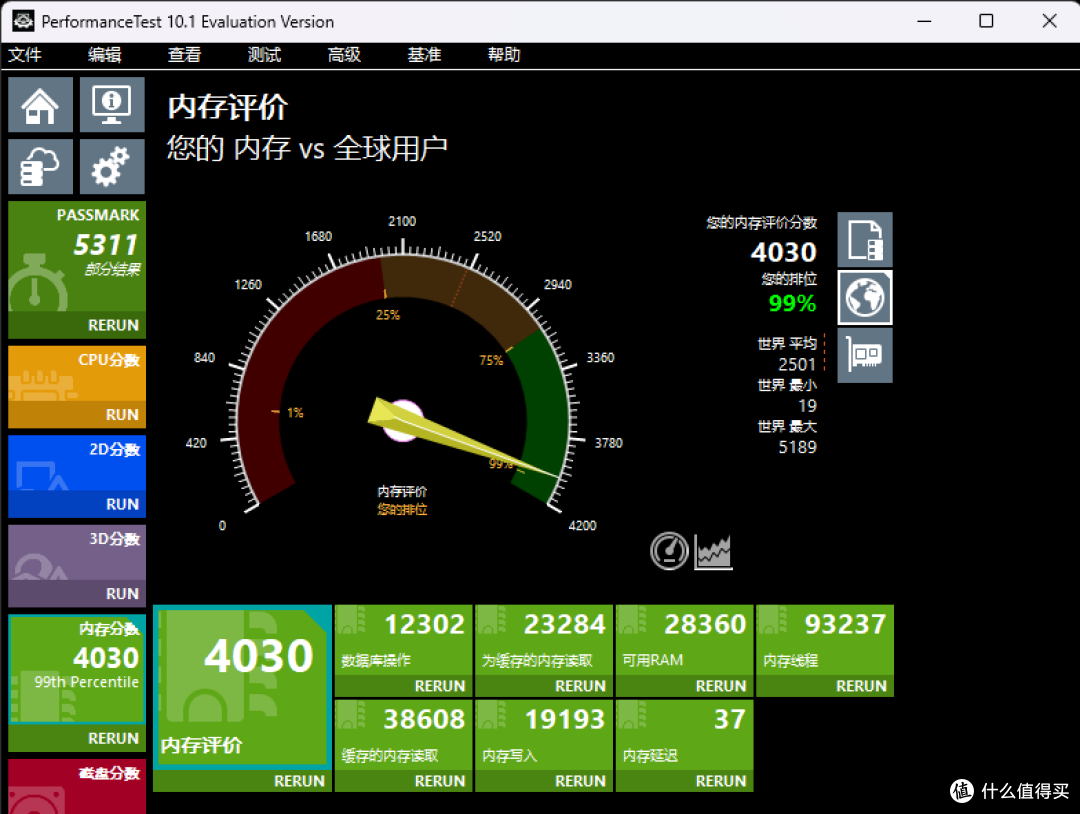Select the CPU分数 tile

pyautogui.click(x=77, y=373)
